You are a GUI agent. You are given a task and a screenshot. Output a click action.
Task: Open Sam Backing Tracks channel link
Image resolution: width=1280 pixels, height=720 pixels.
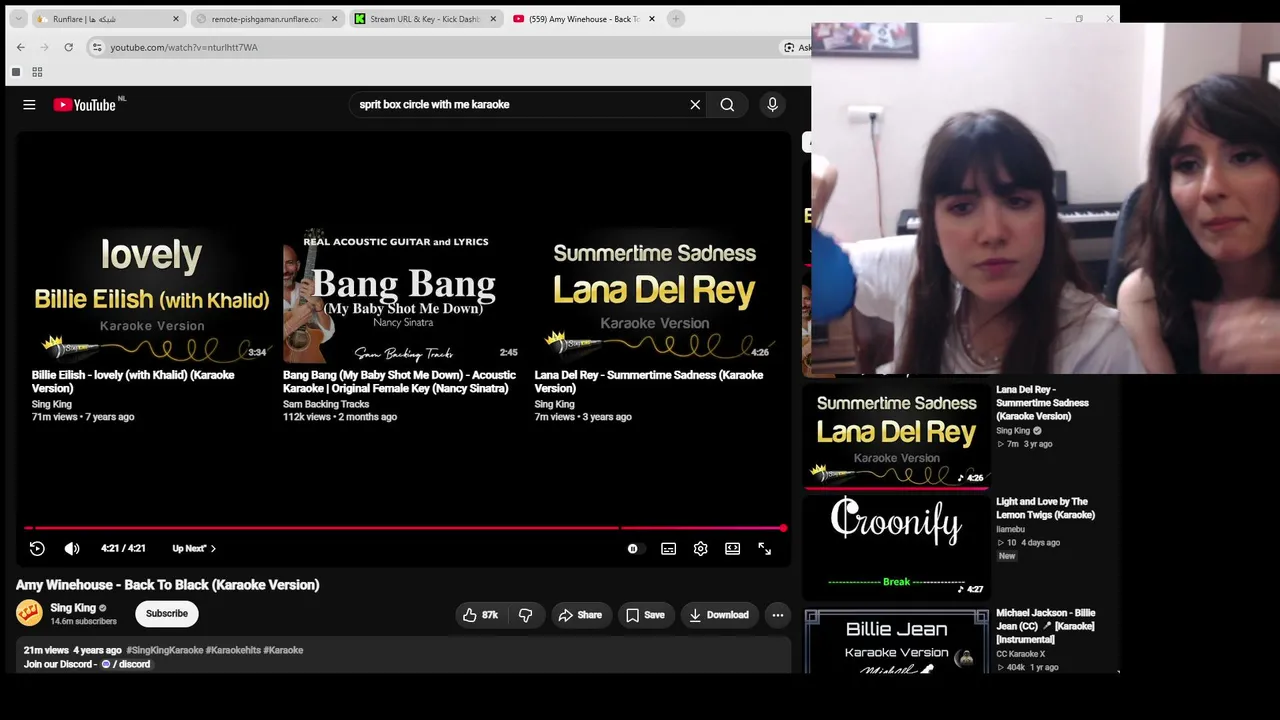click(x=326, y=404)
